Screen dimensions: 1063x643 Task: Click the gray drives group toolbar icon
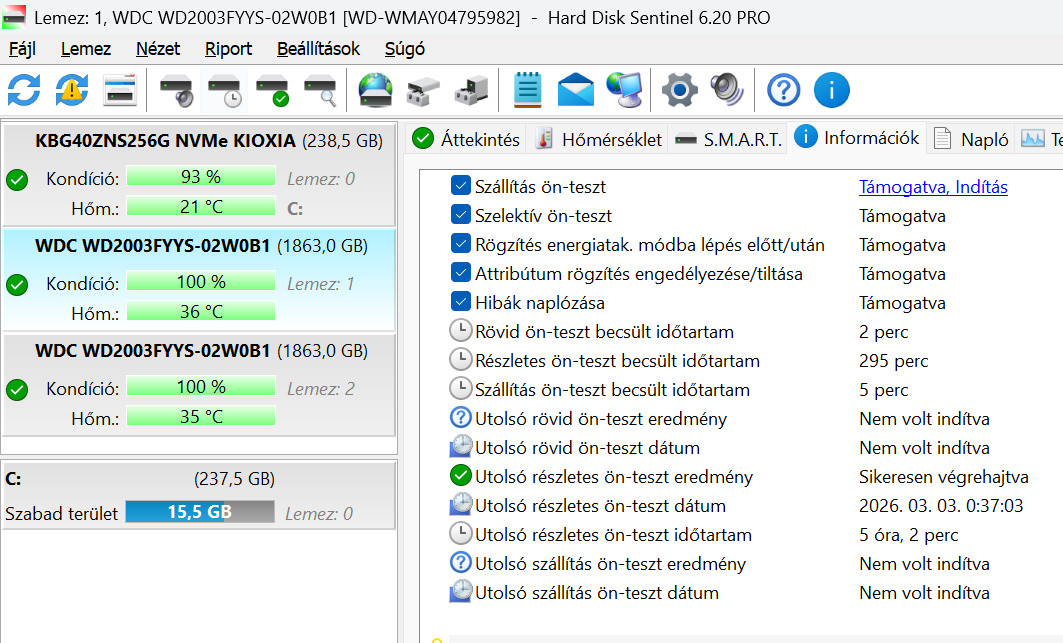pyautogui.click(x=423, y=90)
